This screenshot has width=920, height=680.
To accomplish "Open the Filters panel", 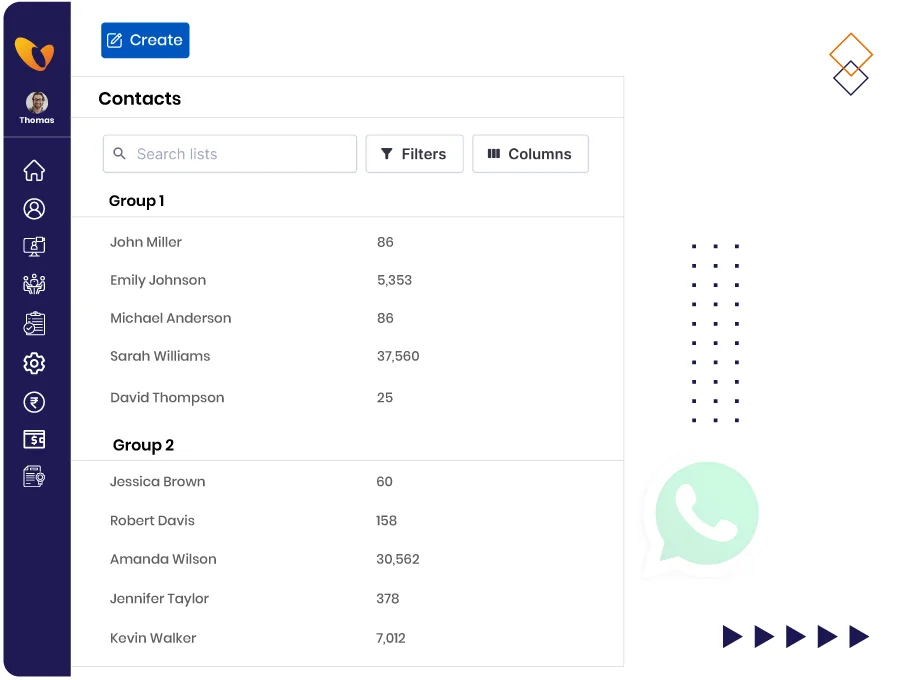I will (414, 154).
